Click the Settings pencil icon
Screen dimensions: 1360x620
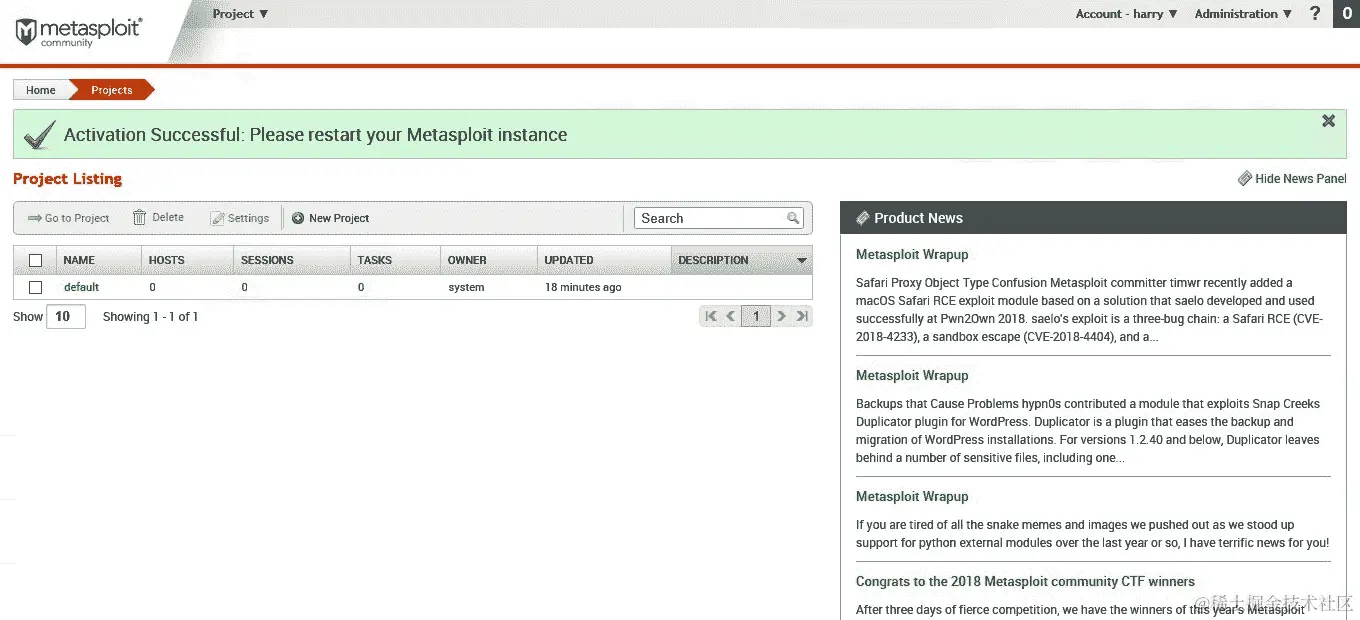[x=217, y=218]
